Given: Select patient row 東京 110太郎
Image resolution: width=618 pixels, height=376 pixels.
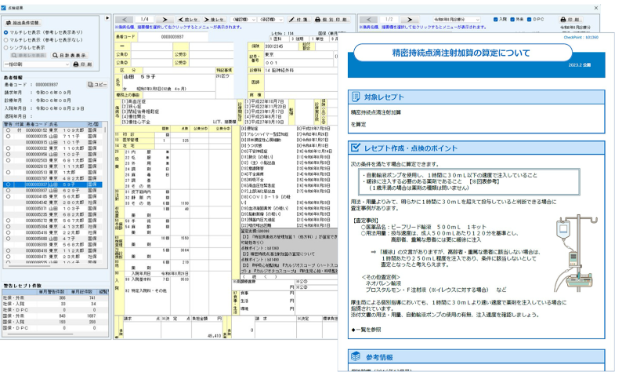Looking at the screenshot, I should pyautogui.click(x=52, y=148).
